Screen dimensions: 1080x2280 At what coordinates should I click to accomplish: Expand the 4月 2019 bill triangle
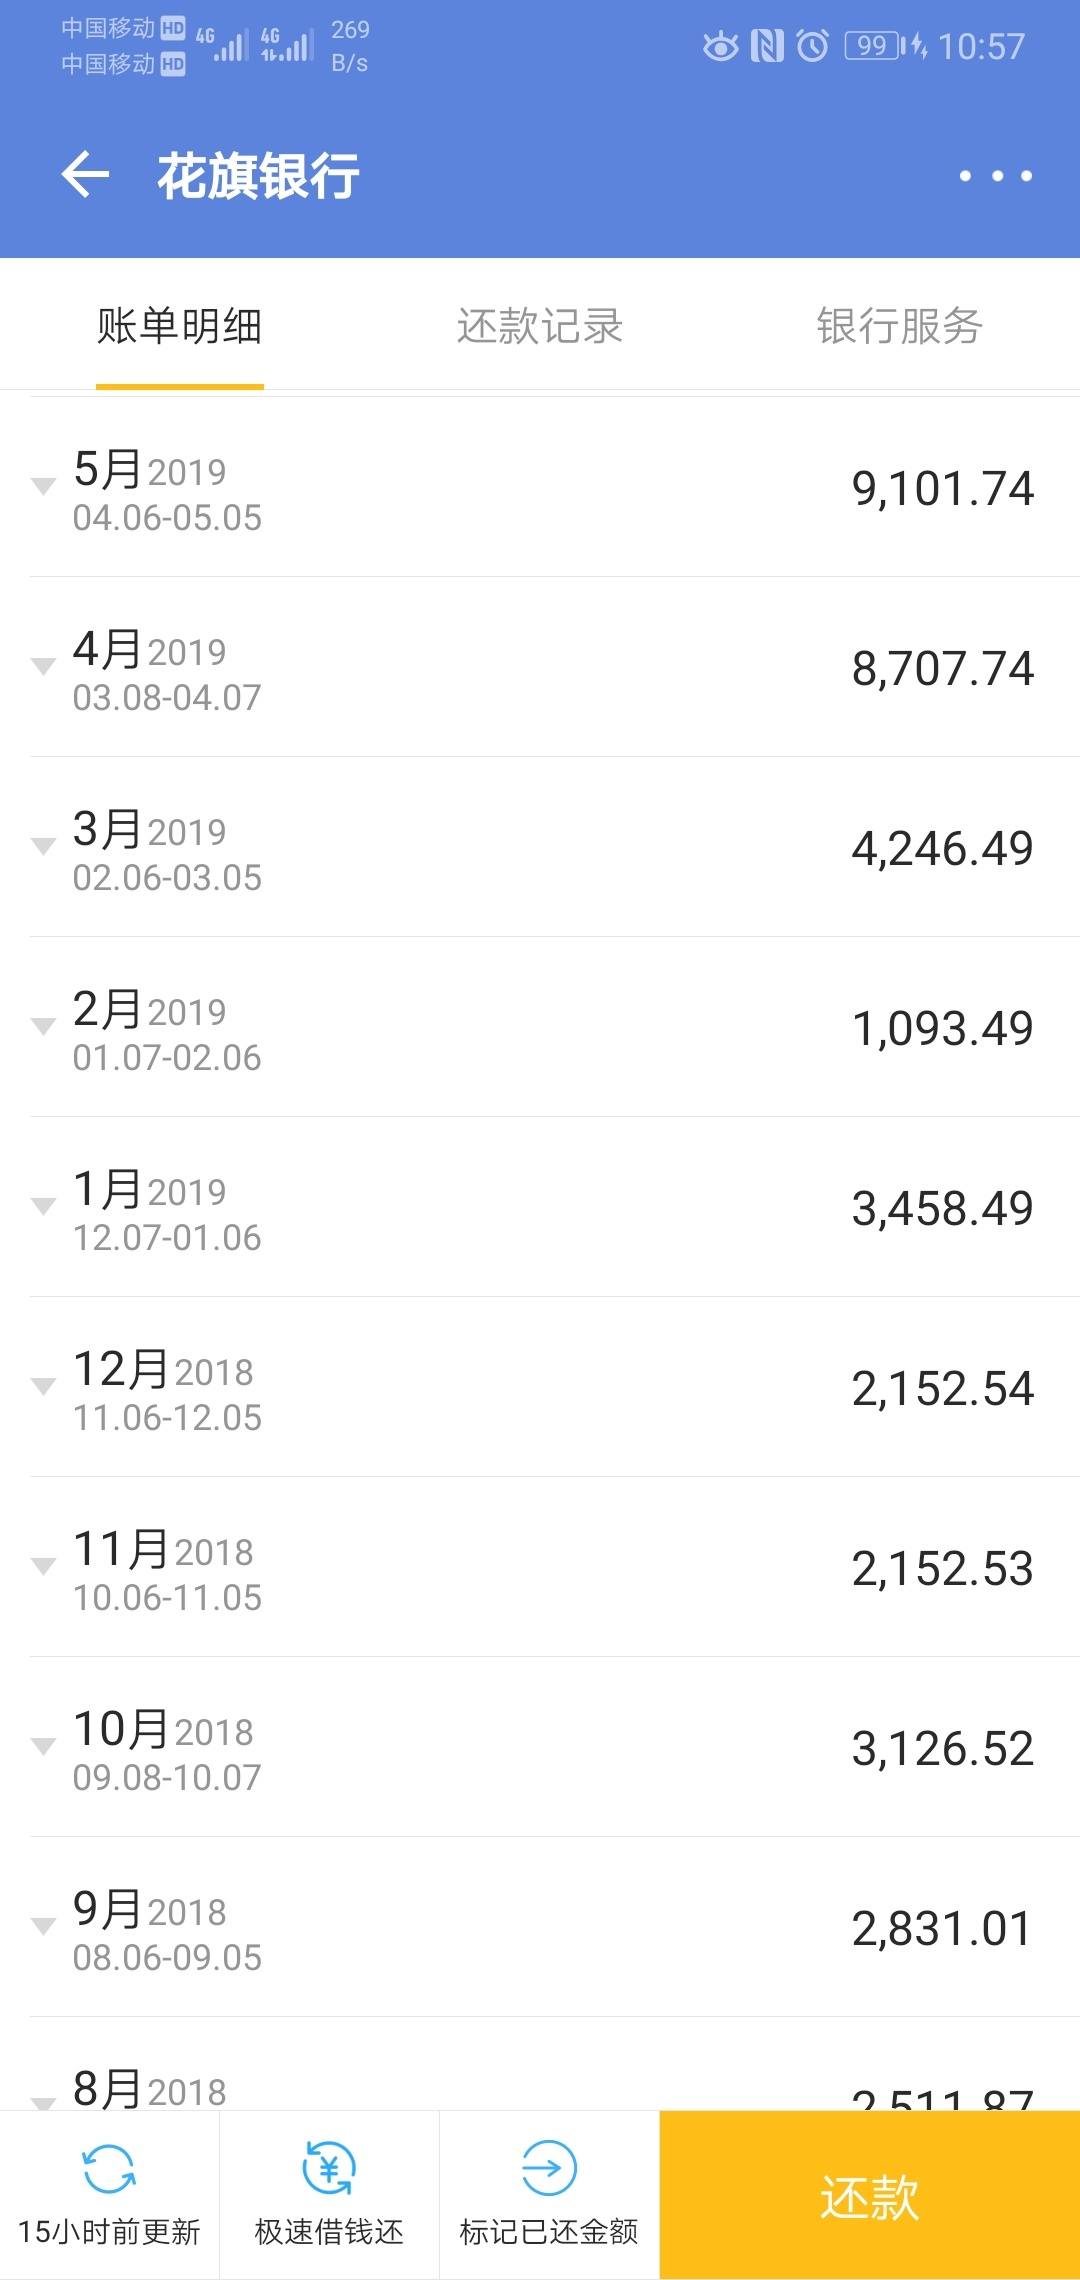point(43,666)
